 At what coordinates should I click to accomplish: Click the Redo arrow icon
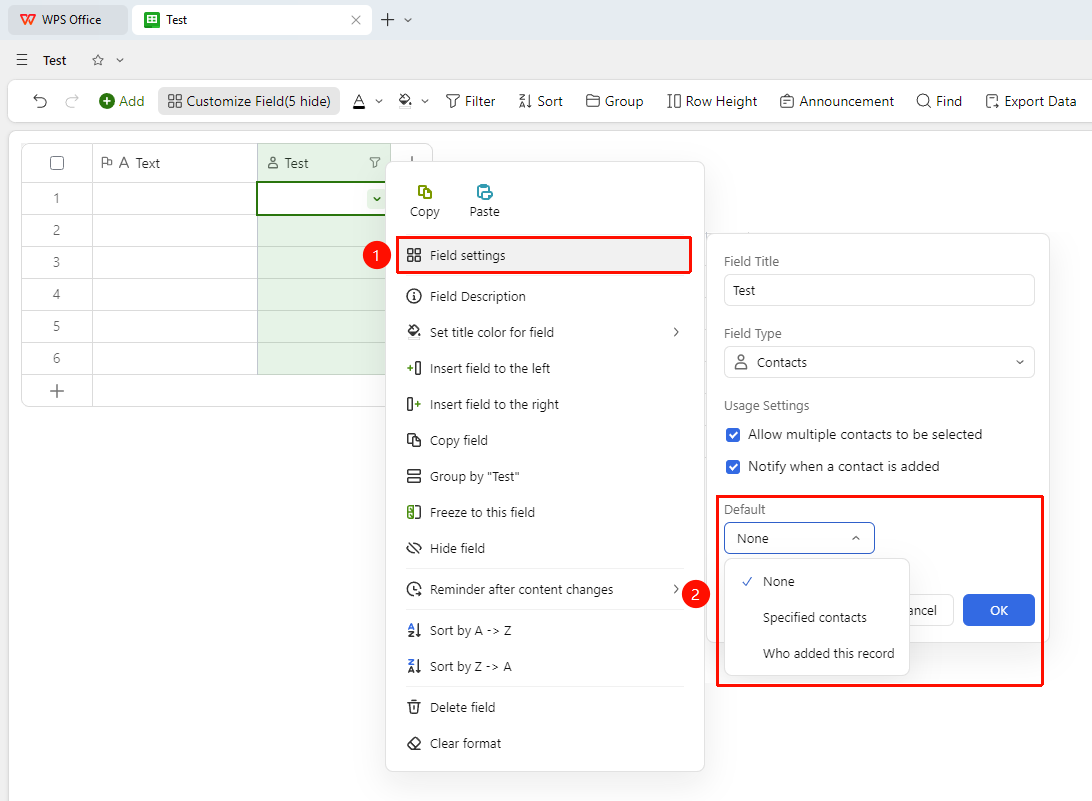coord(72,102)
